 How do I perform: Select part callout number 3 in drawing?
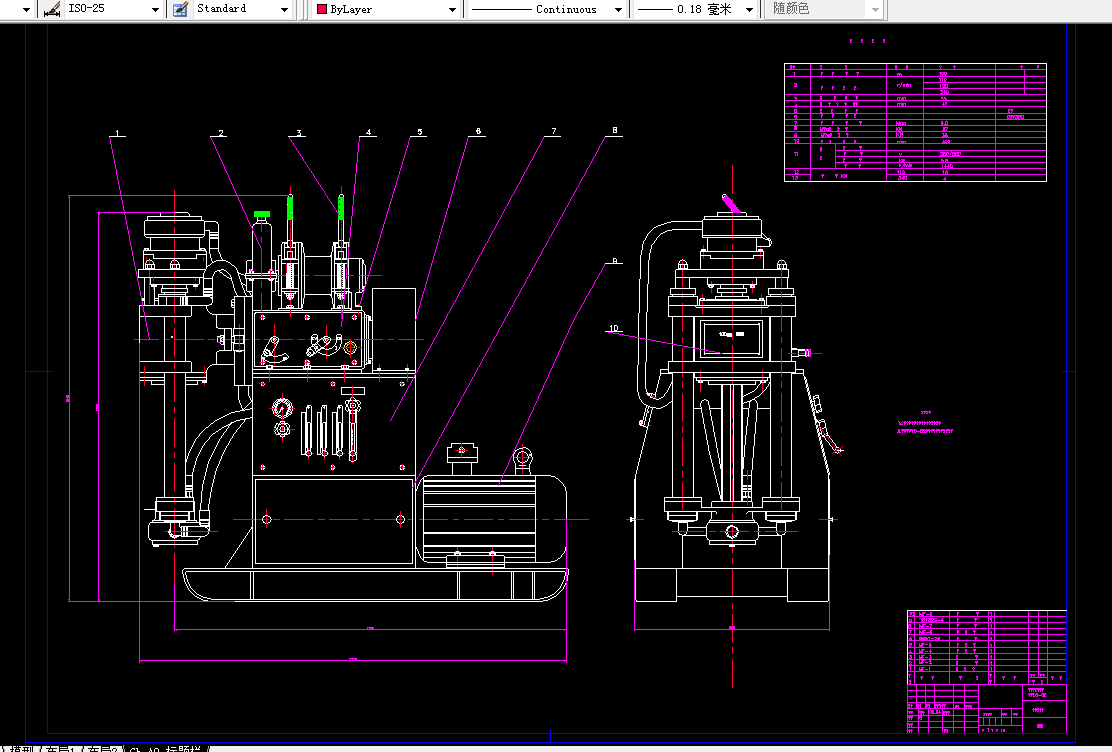pyautogui.click(x=299, y=133)
